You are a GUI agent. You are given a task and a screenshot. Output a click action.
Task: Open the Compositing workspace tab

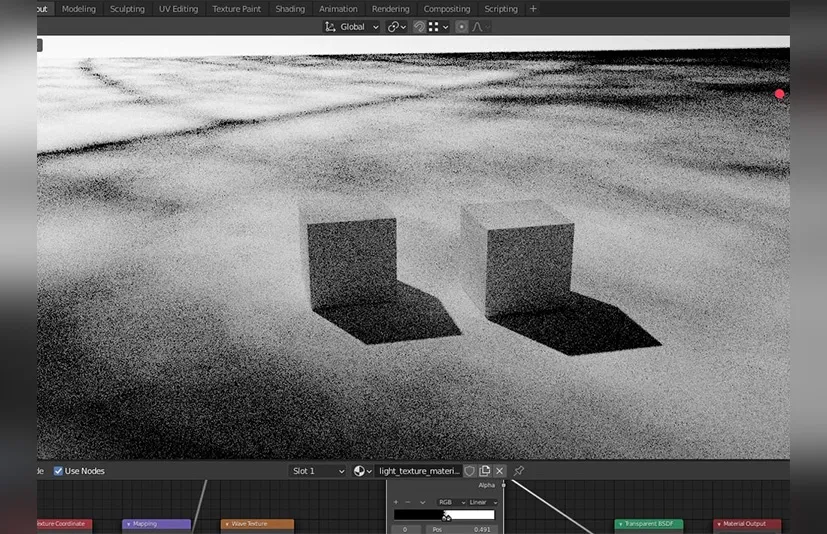coord(447,9)
